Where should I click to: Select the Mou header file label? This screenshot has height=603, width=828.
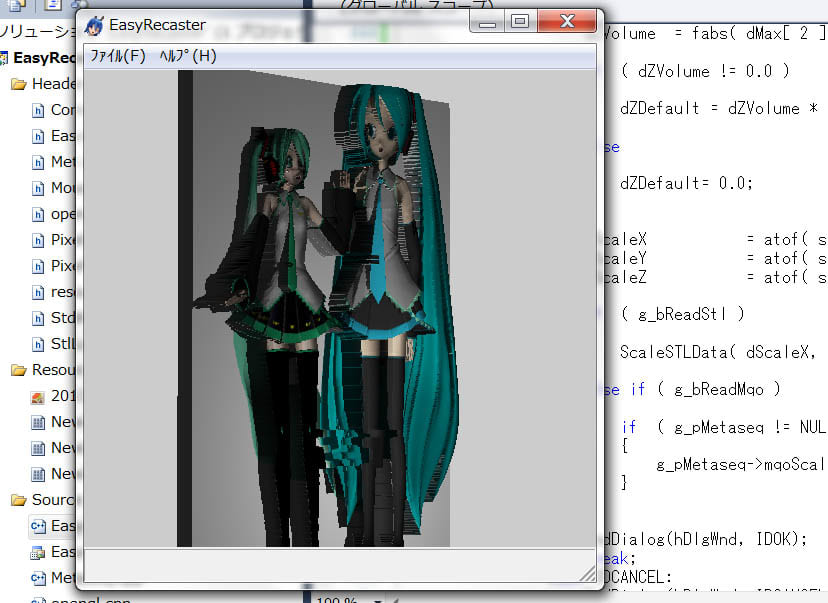point(63,188)
